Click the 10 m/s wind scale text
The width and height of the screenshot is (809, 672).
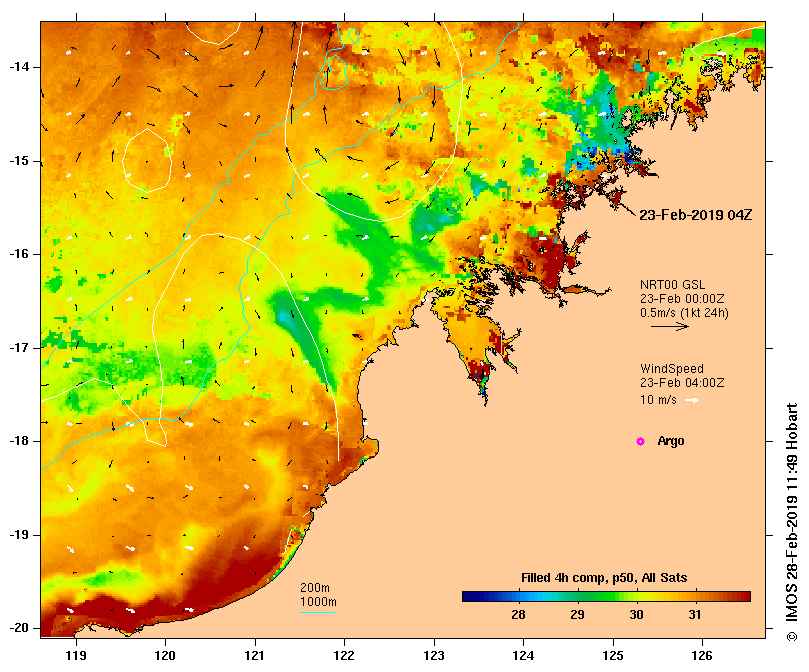[x=658, y=400]
